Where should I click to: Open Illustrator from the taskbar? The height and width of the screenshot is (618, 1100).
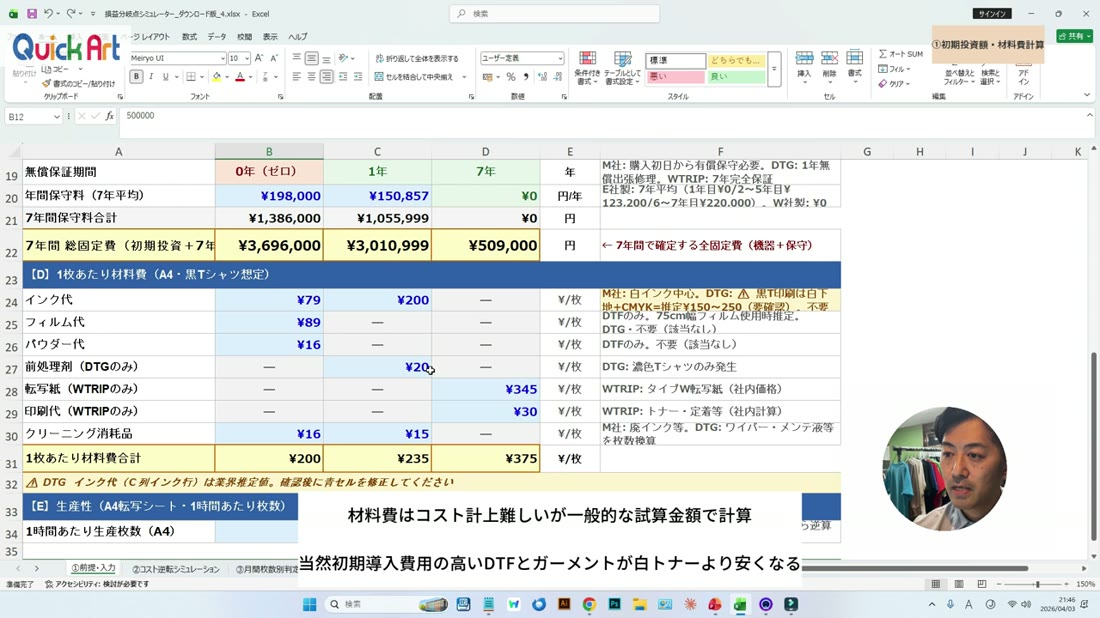[x=564, y=604]
